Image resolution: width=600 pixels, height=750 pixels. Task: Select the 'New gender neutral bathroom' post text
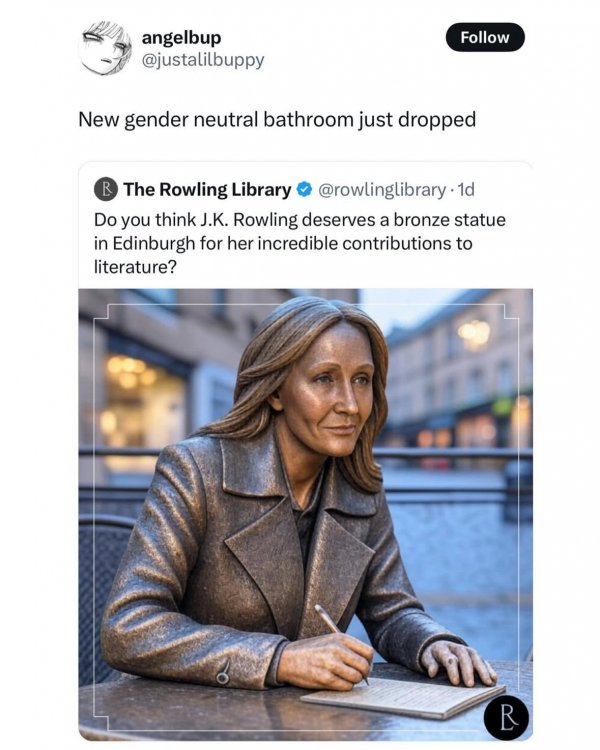tap(277, 120)
